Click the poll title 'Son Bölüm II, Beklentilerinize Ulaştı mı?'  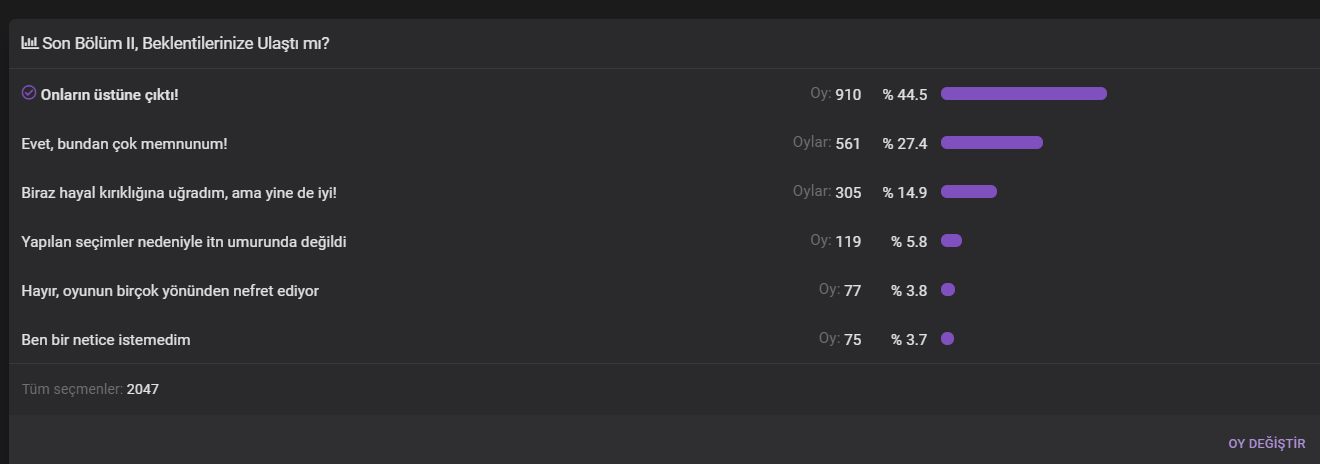[x=186, y=44]
